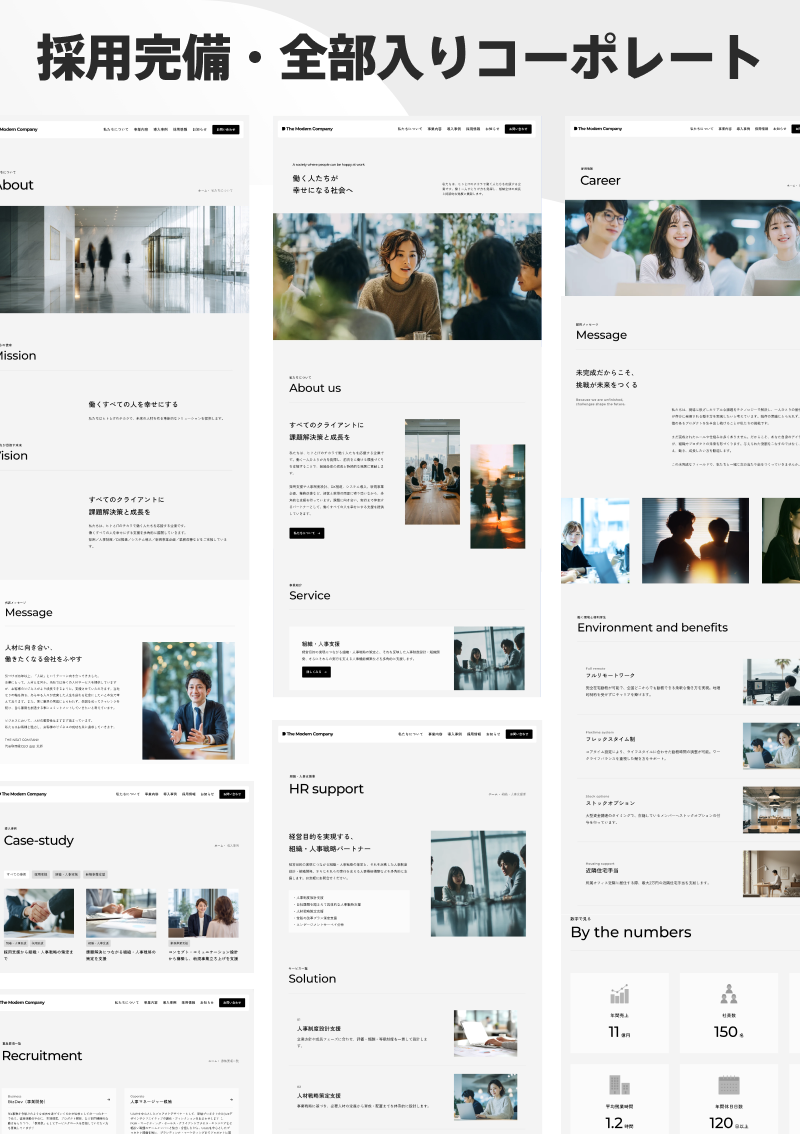Open the handshake photo in Case-study cards
Viewport: 800px width, 1134px height.
39,911
